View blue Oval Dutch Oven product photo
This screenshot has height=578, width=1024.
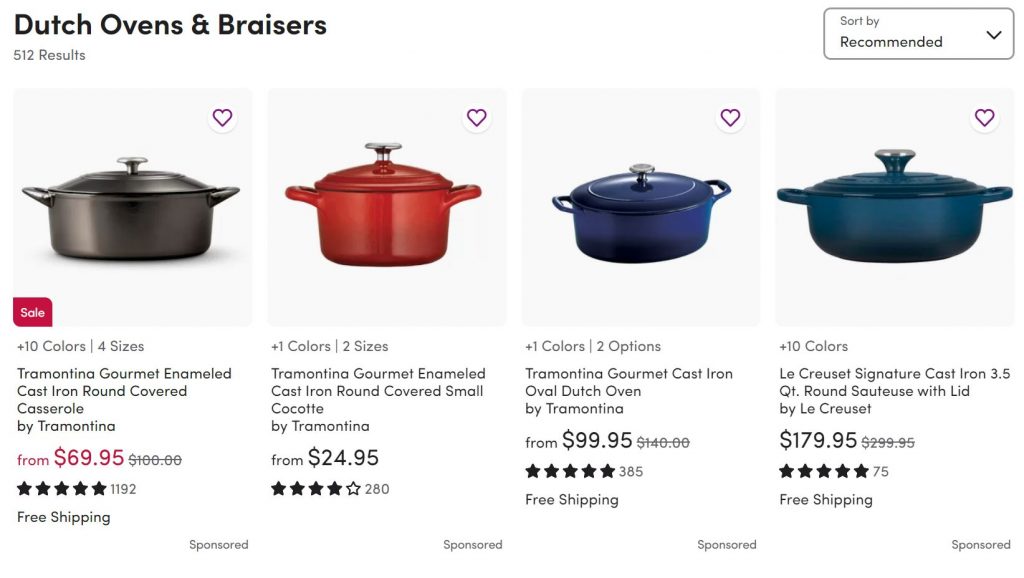(641, 207)
